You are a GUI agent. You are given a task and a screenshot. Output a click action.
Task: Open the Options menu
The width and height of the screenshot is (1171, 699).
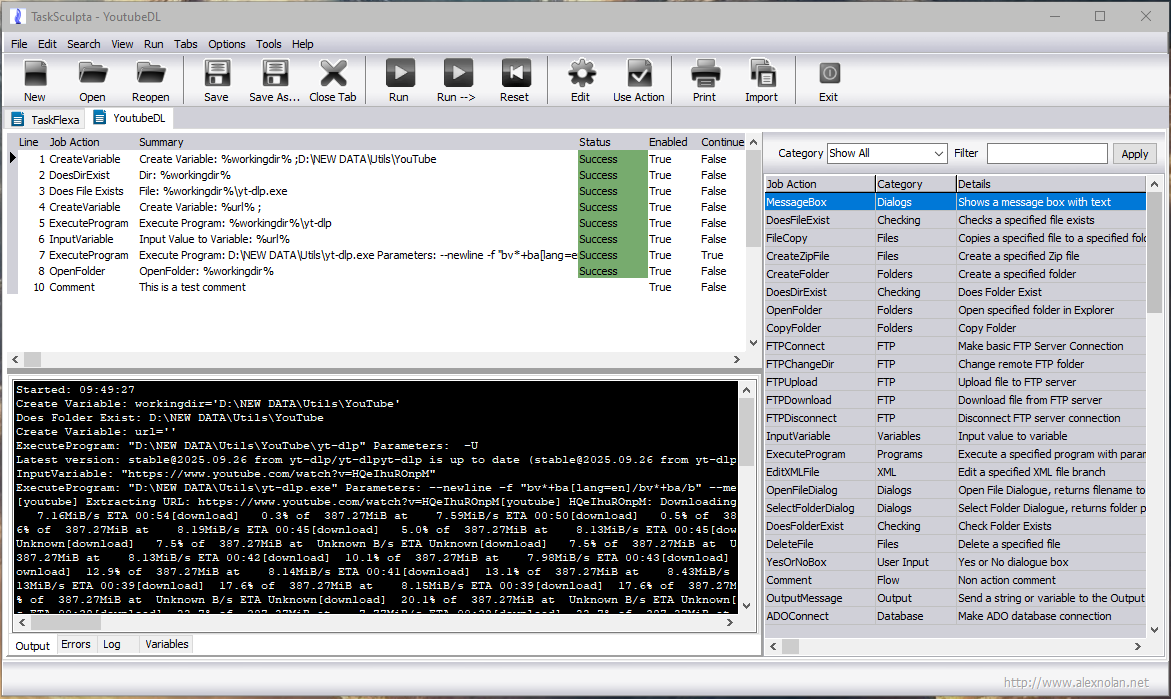coord(226,44)
